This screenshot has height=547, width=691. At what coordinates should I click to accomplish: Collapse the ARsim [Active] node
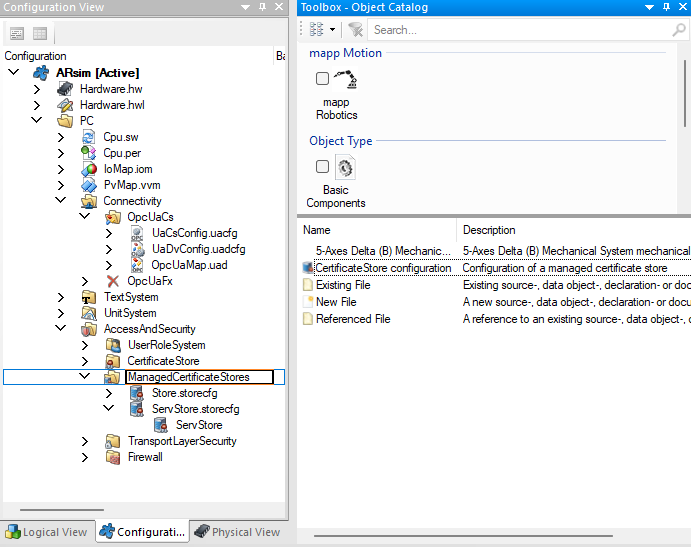pos(14,72)
